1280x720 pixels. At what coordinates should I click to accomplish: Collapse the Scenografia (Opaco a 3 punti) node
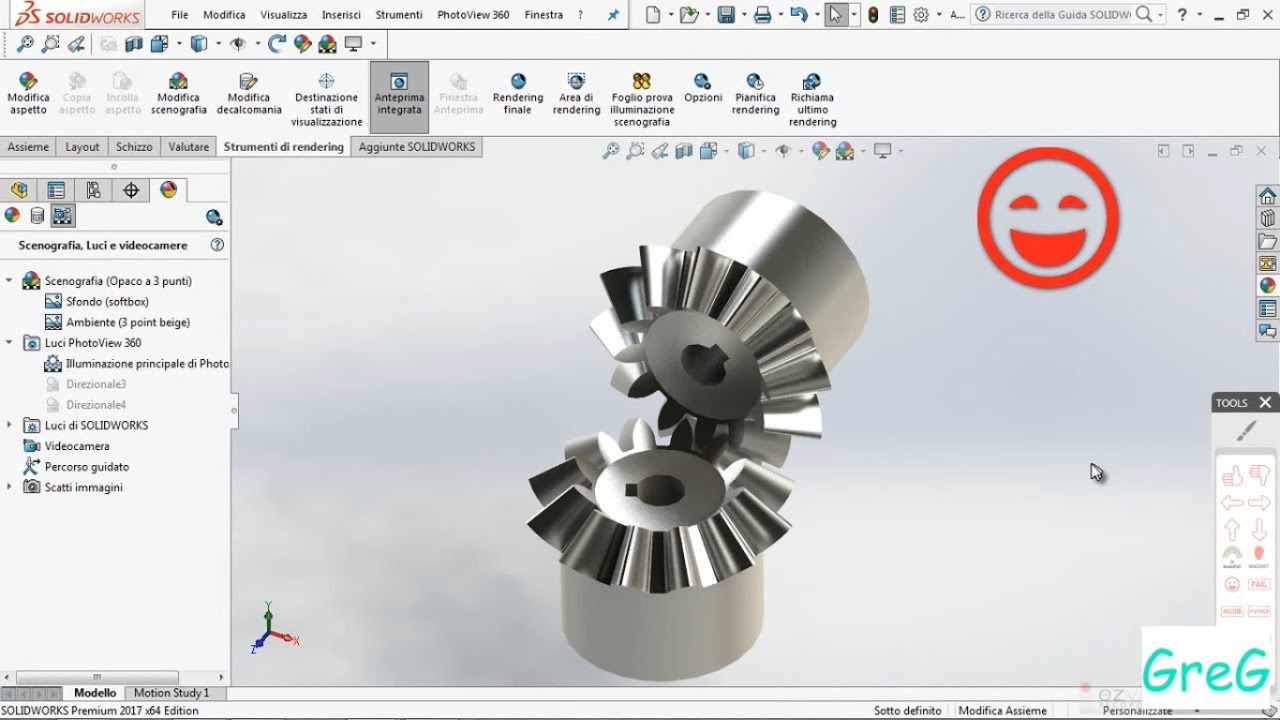[x=9, y=281]
